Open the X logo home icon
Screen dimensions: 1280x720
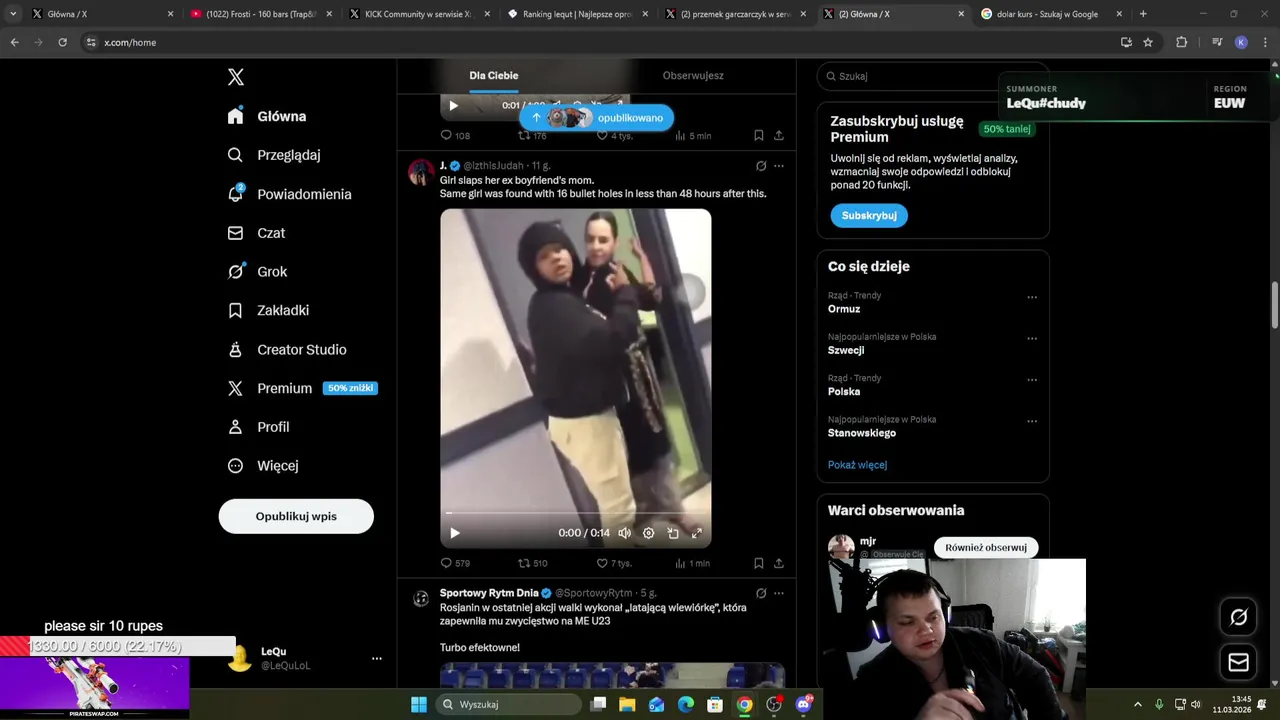pos(236,77)
